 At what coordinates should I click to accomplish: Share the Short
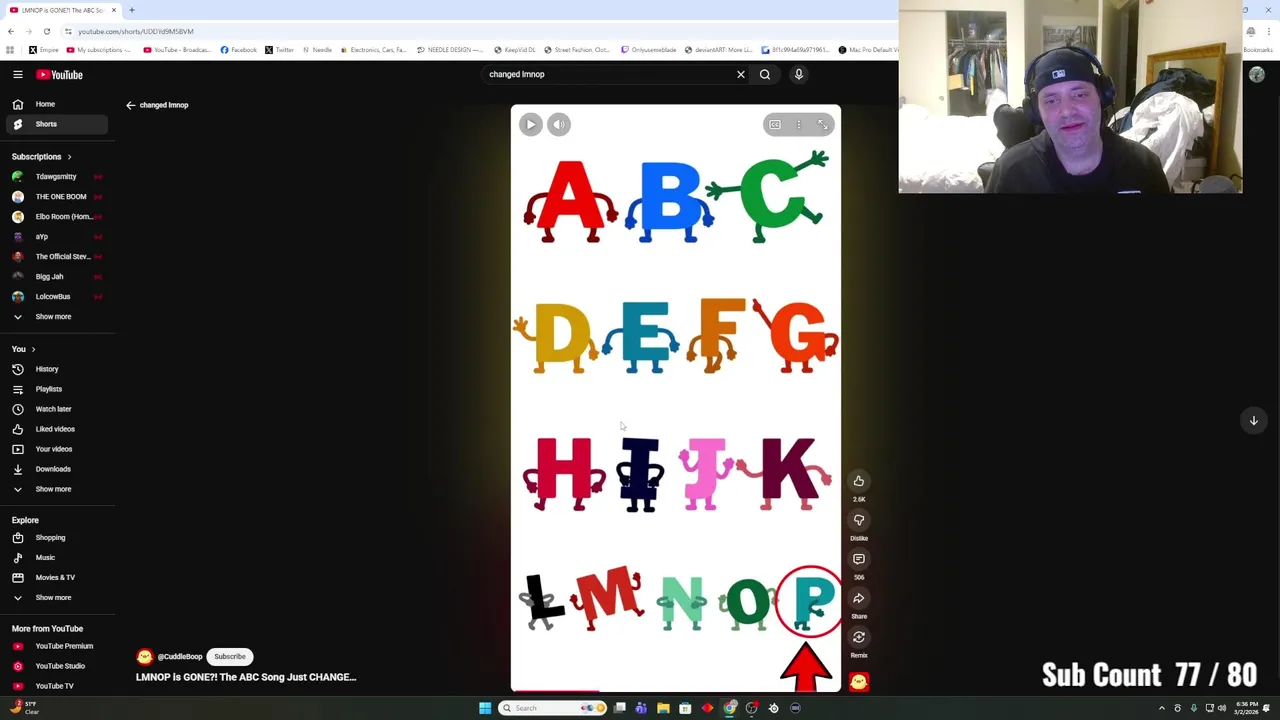(x=859, y=598)
